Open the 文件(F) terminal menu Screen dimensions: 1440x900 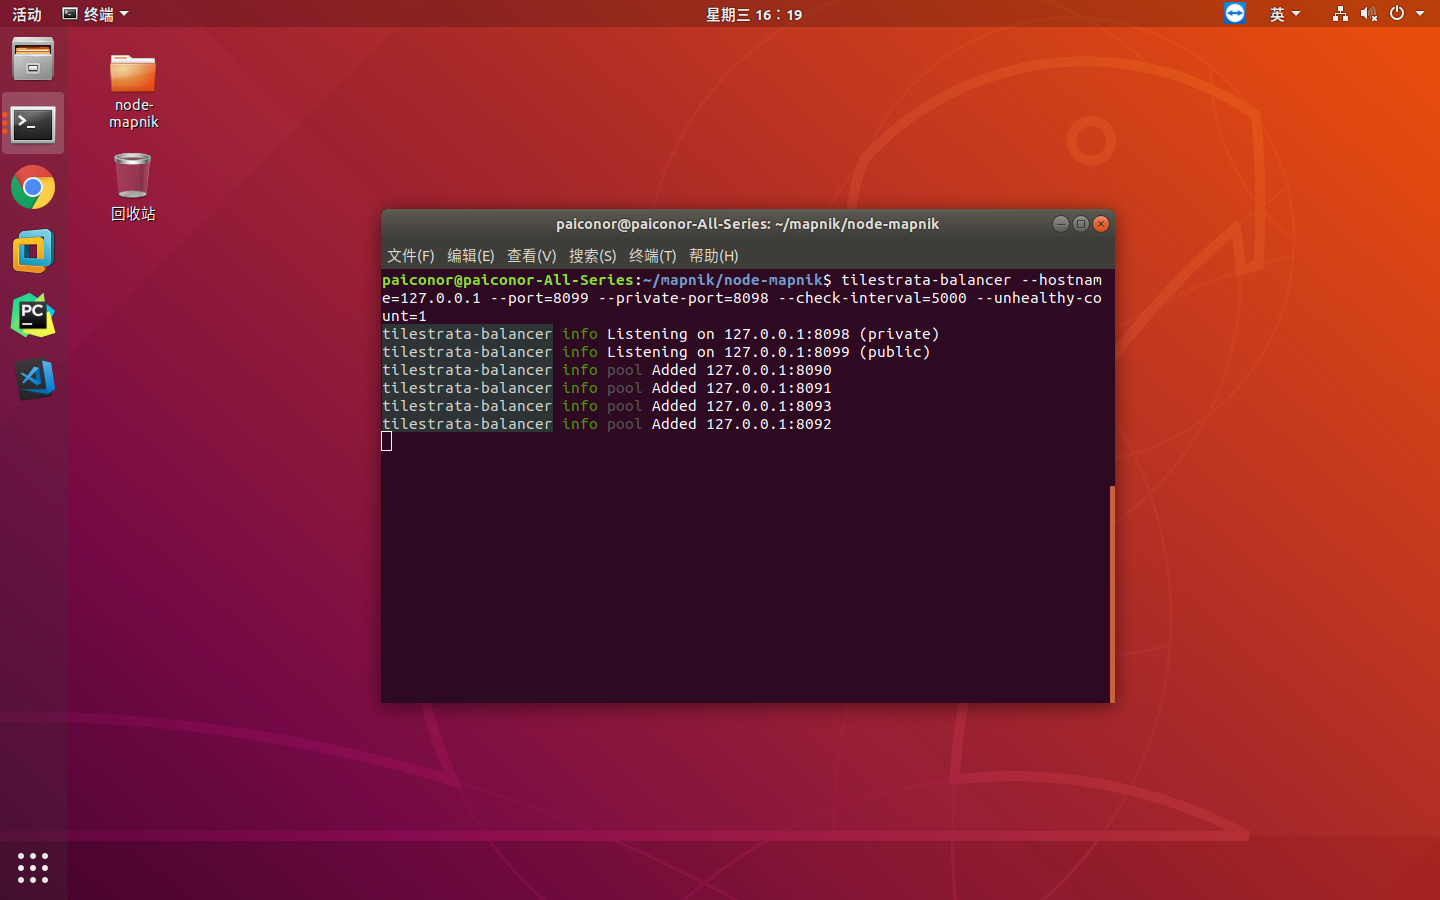(411, 256)
